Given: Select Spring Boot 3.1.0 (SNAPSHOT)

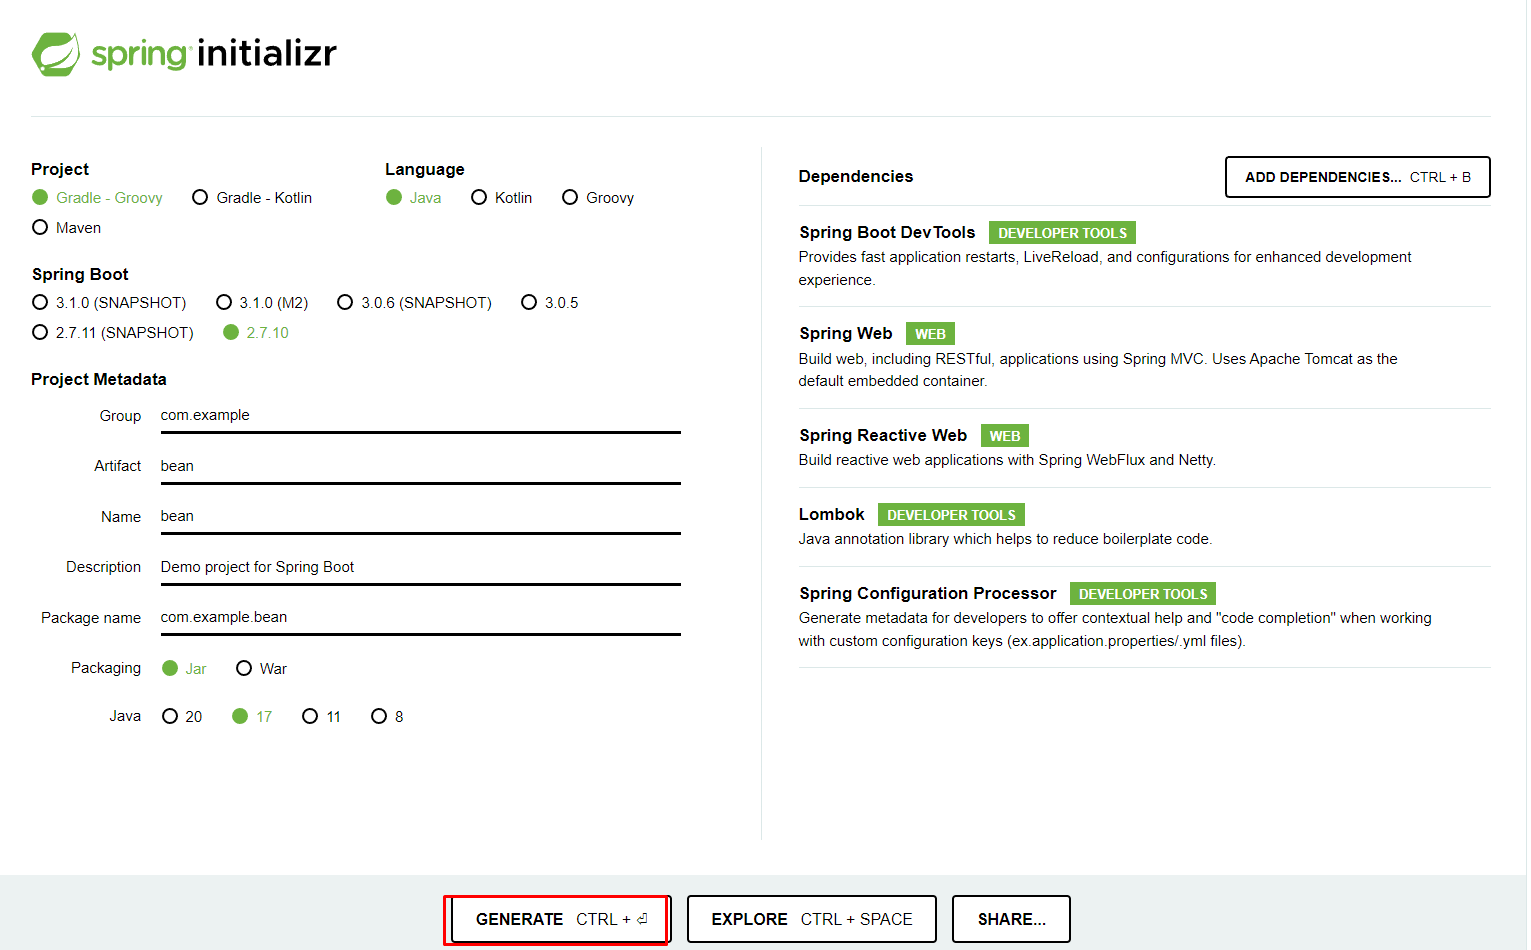Looking at the screenshot, I should (x=109, y=303).
